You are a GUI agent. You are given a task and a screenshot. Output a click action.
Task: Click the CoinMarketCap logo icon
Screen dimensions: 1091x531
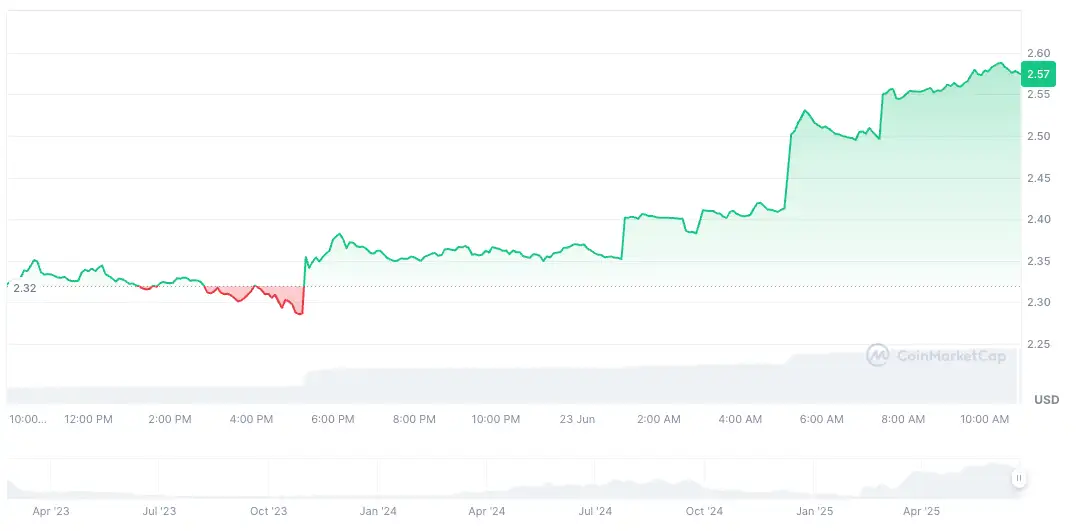pyautogui.click(x=878, y=355)
